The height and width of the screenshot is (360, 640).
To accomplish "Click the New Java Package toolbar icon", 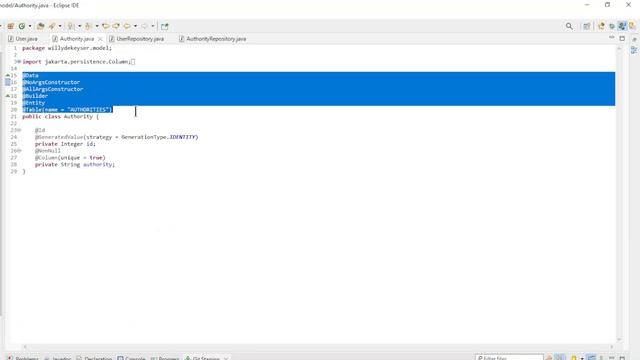I will pyautogui.click(x=11, y=26).
